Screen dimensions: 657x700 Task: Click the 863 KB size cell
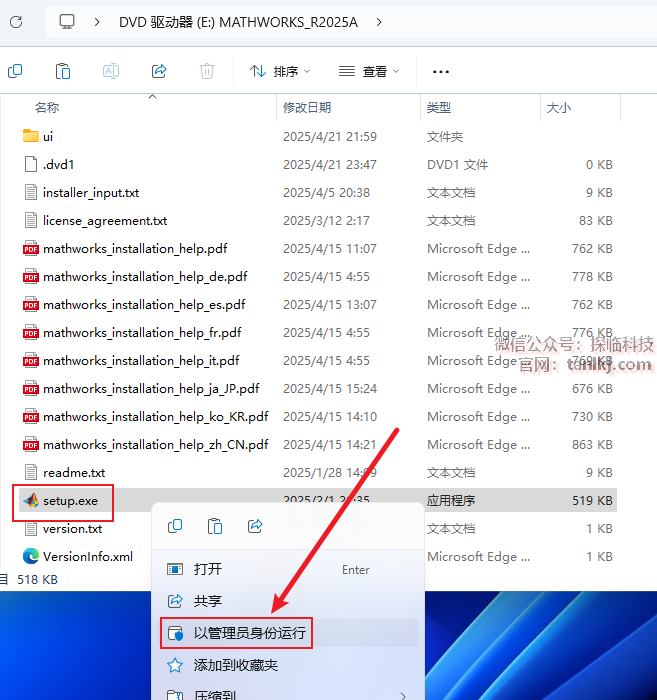click(592, 445)
